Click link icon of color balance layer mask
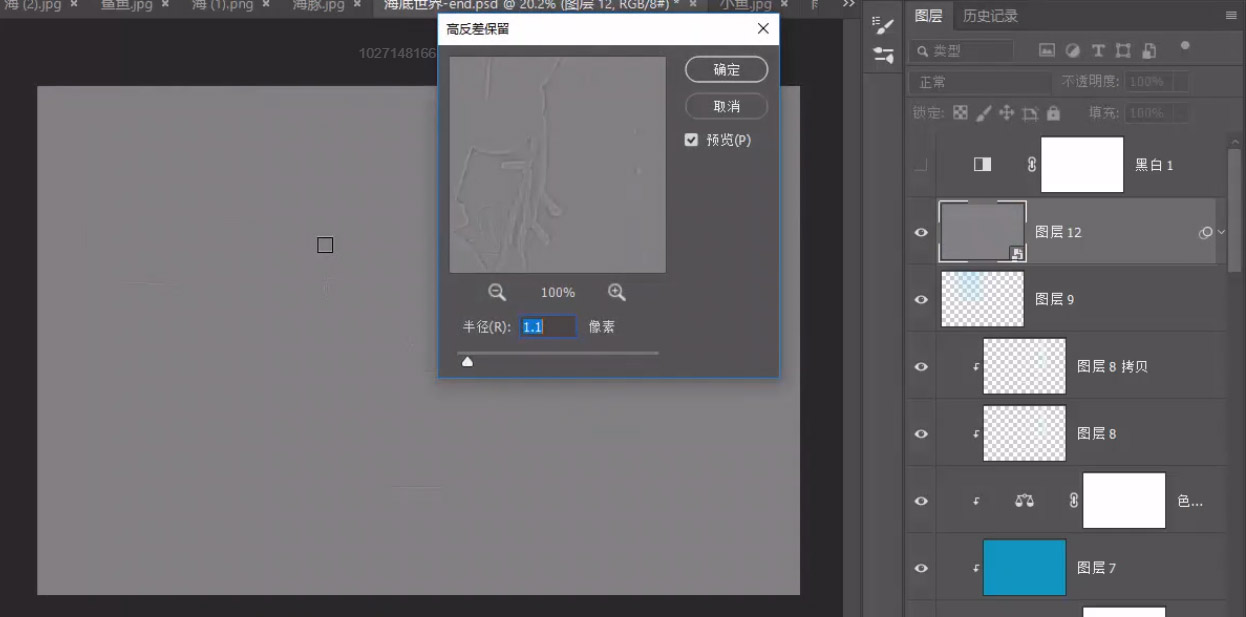1246x617 pixels. click(x=1074, y=500)
